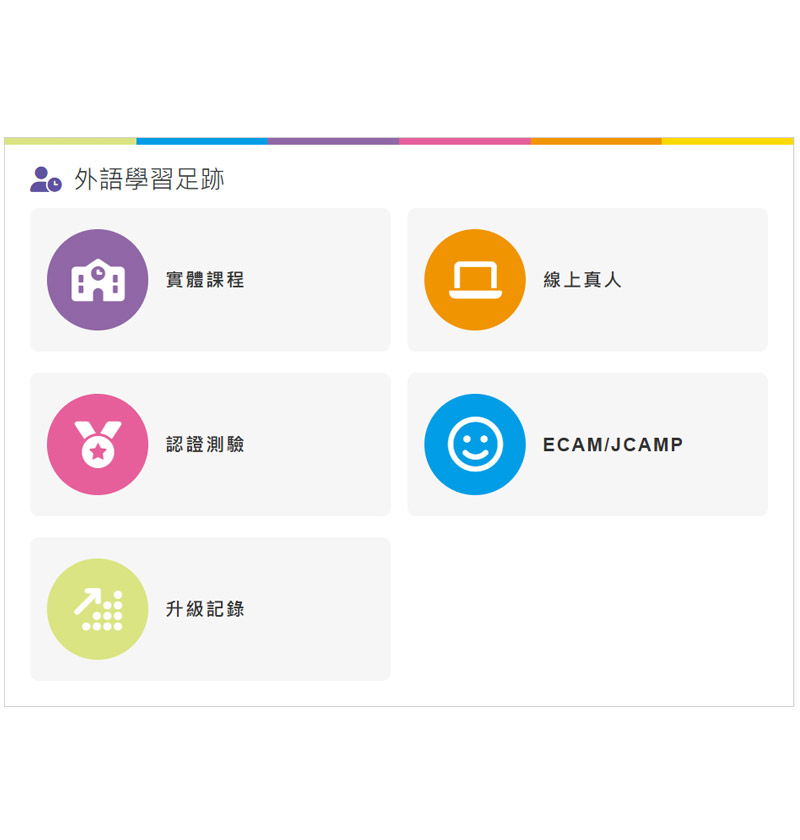Click the purple segment of top bar
Screen dimensions: 800x840
tap(333, 141)
